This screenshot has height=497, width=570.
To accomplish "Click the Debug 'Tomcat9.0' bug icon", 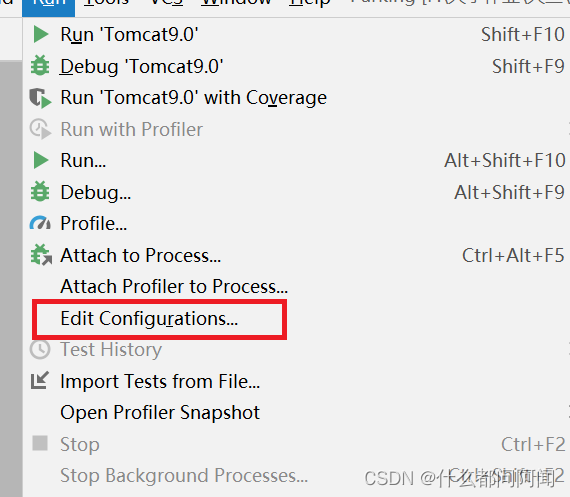I will pyautogui.click(x=40, y=66).
